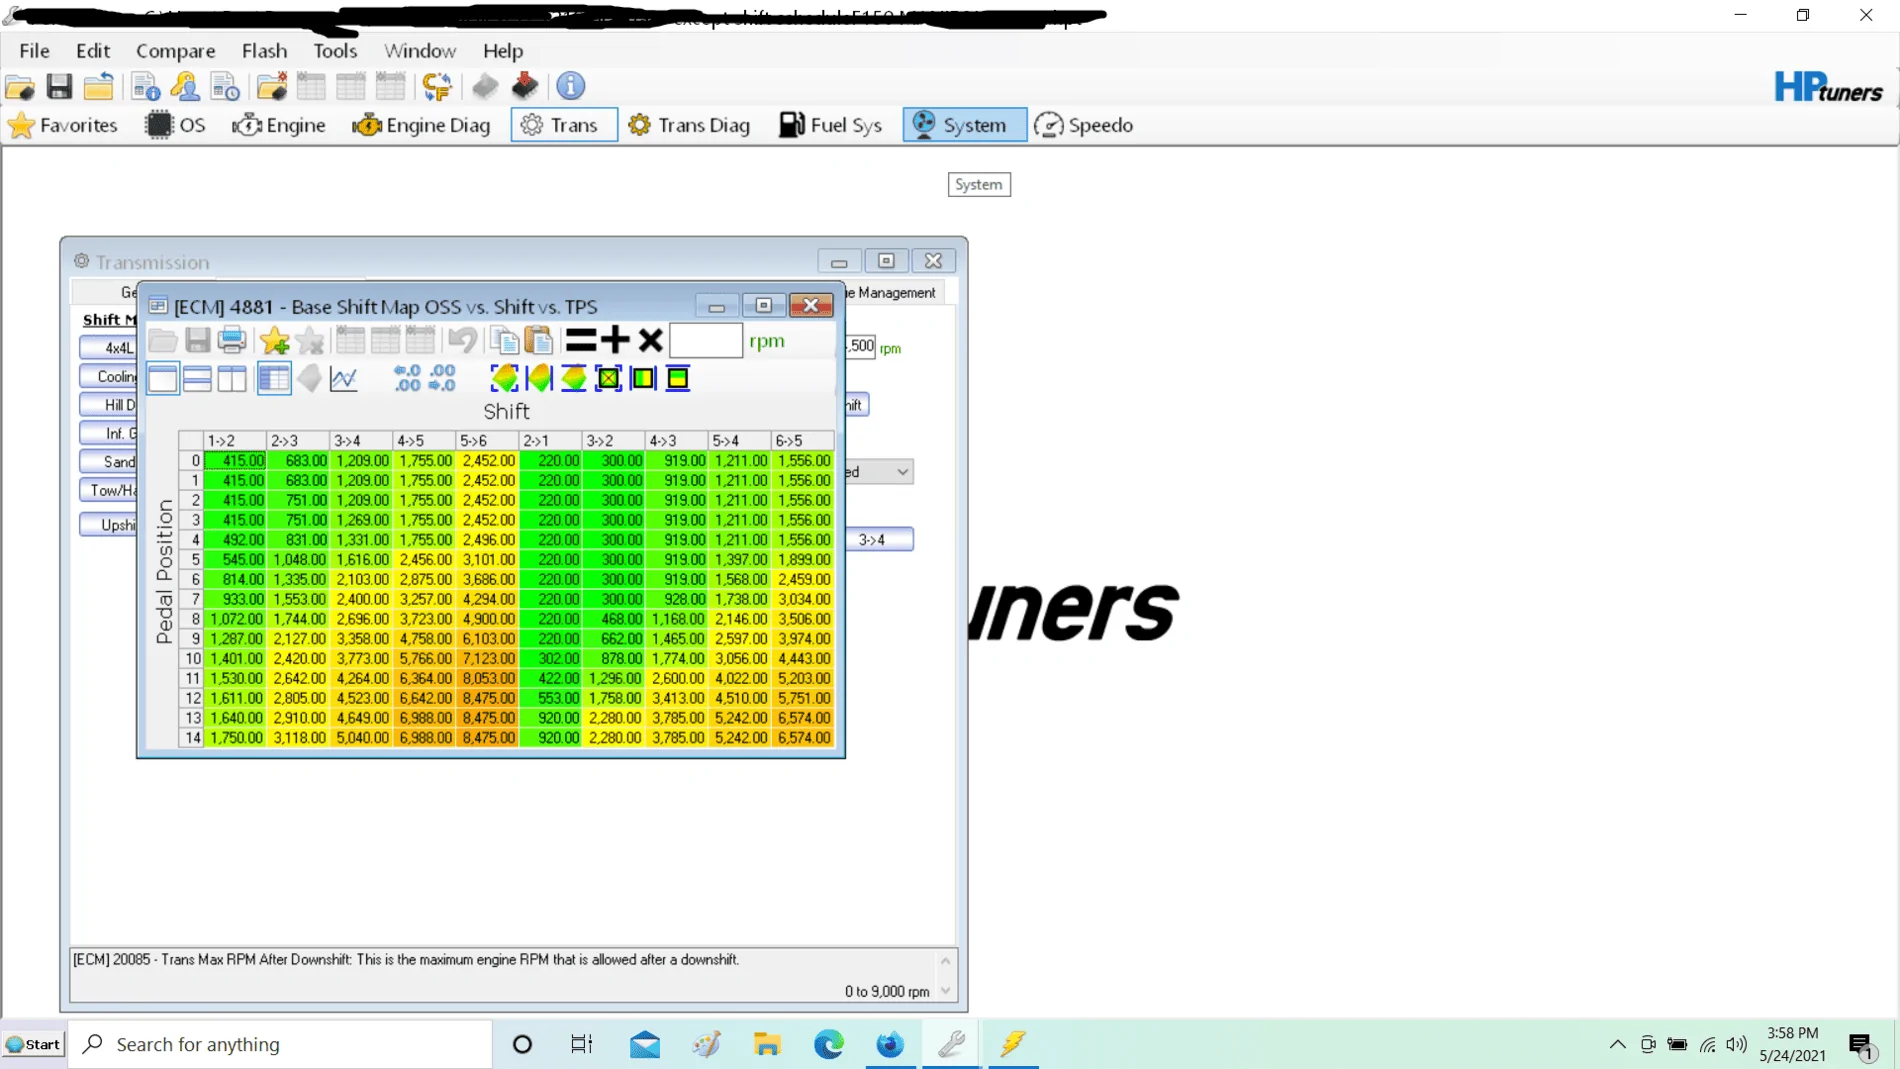Open the OS section

click(x=176, y=125)
